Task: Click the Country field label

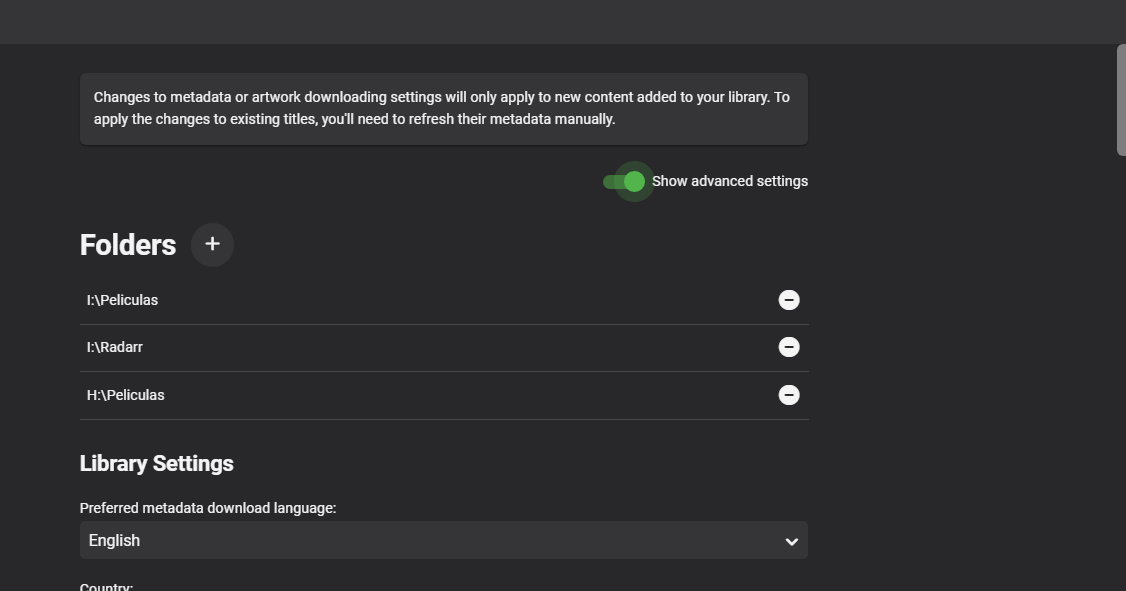Action: (x=106, y=586)
